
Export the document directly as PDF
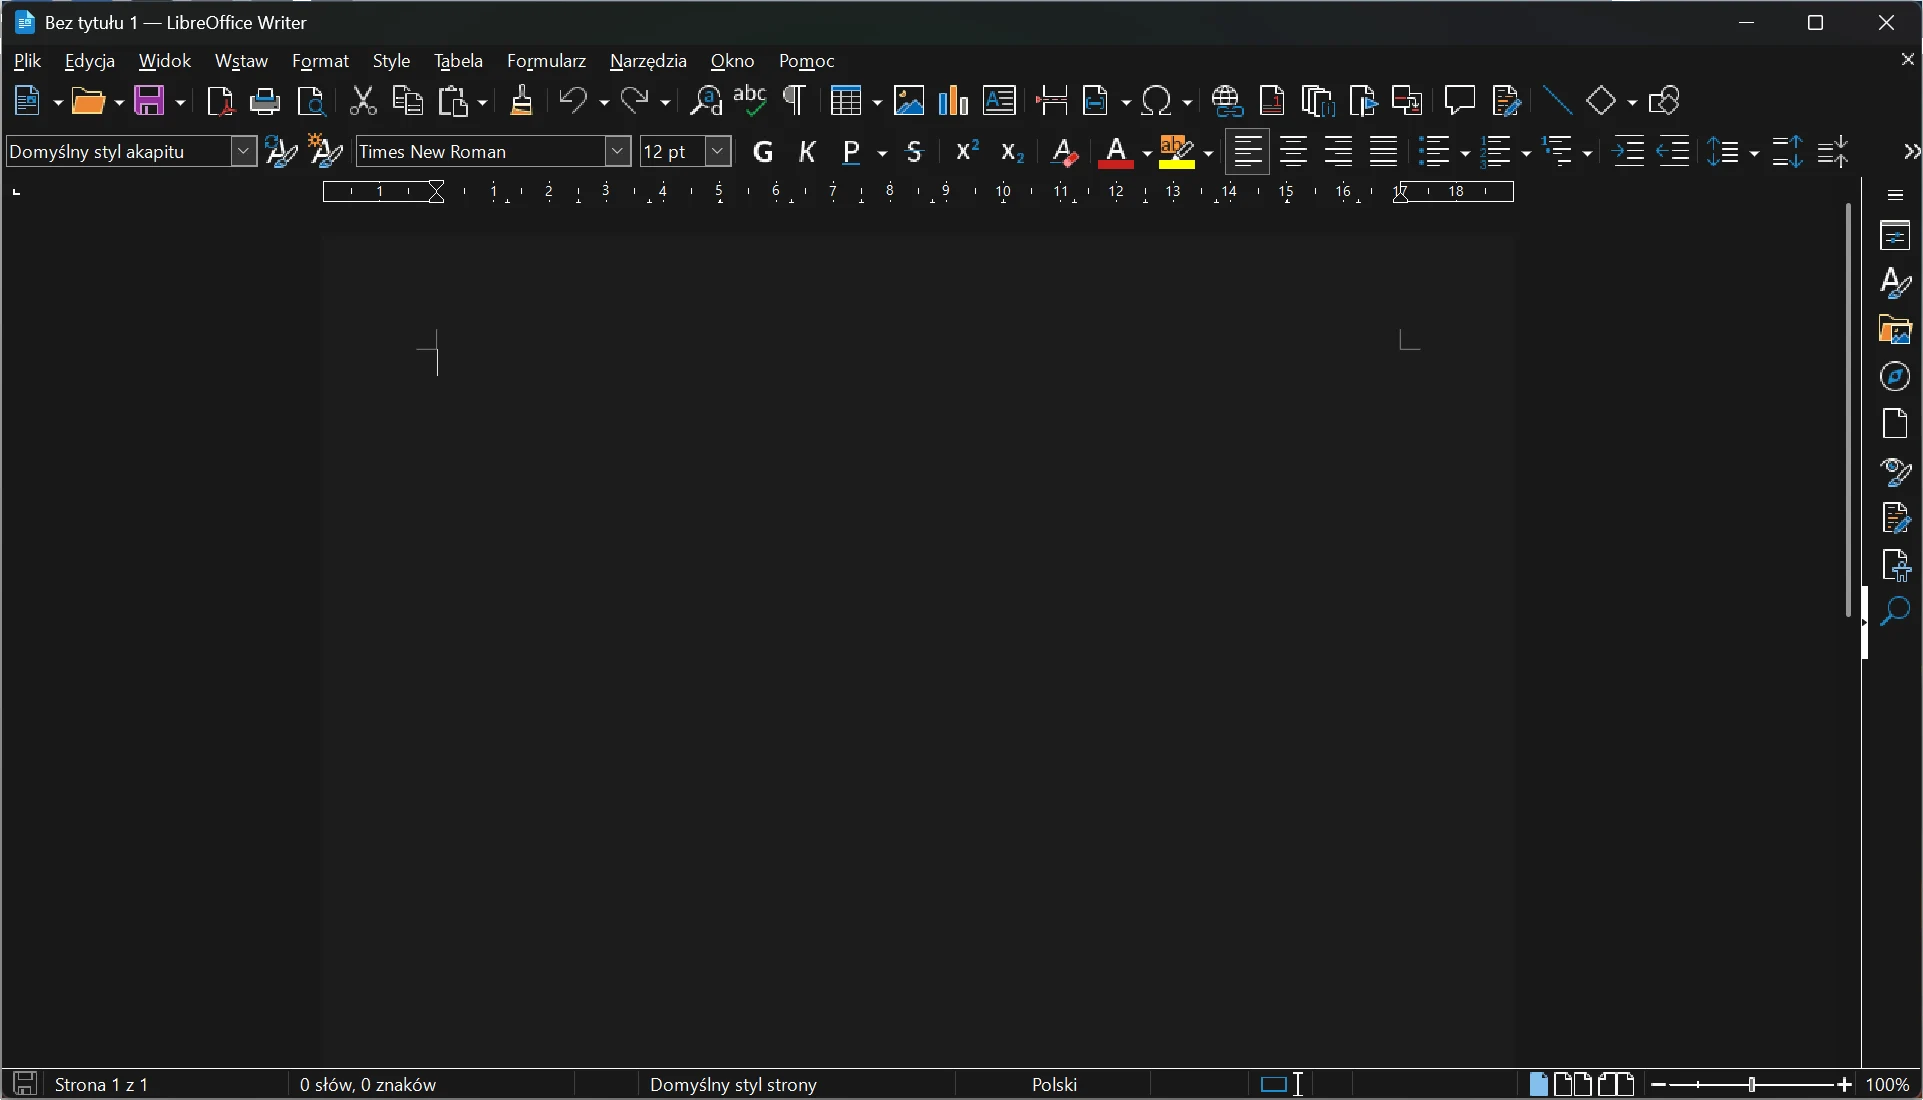[x=219, y=101]
